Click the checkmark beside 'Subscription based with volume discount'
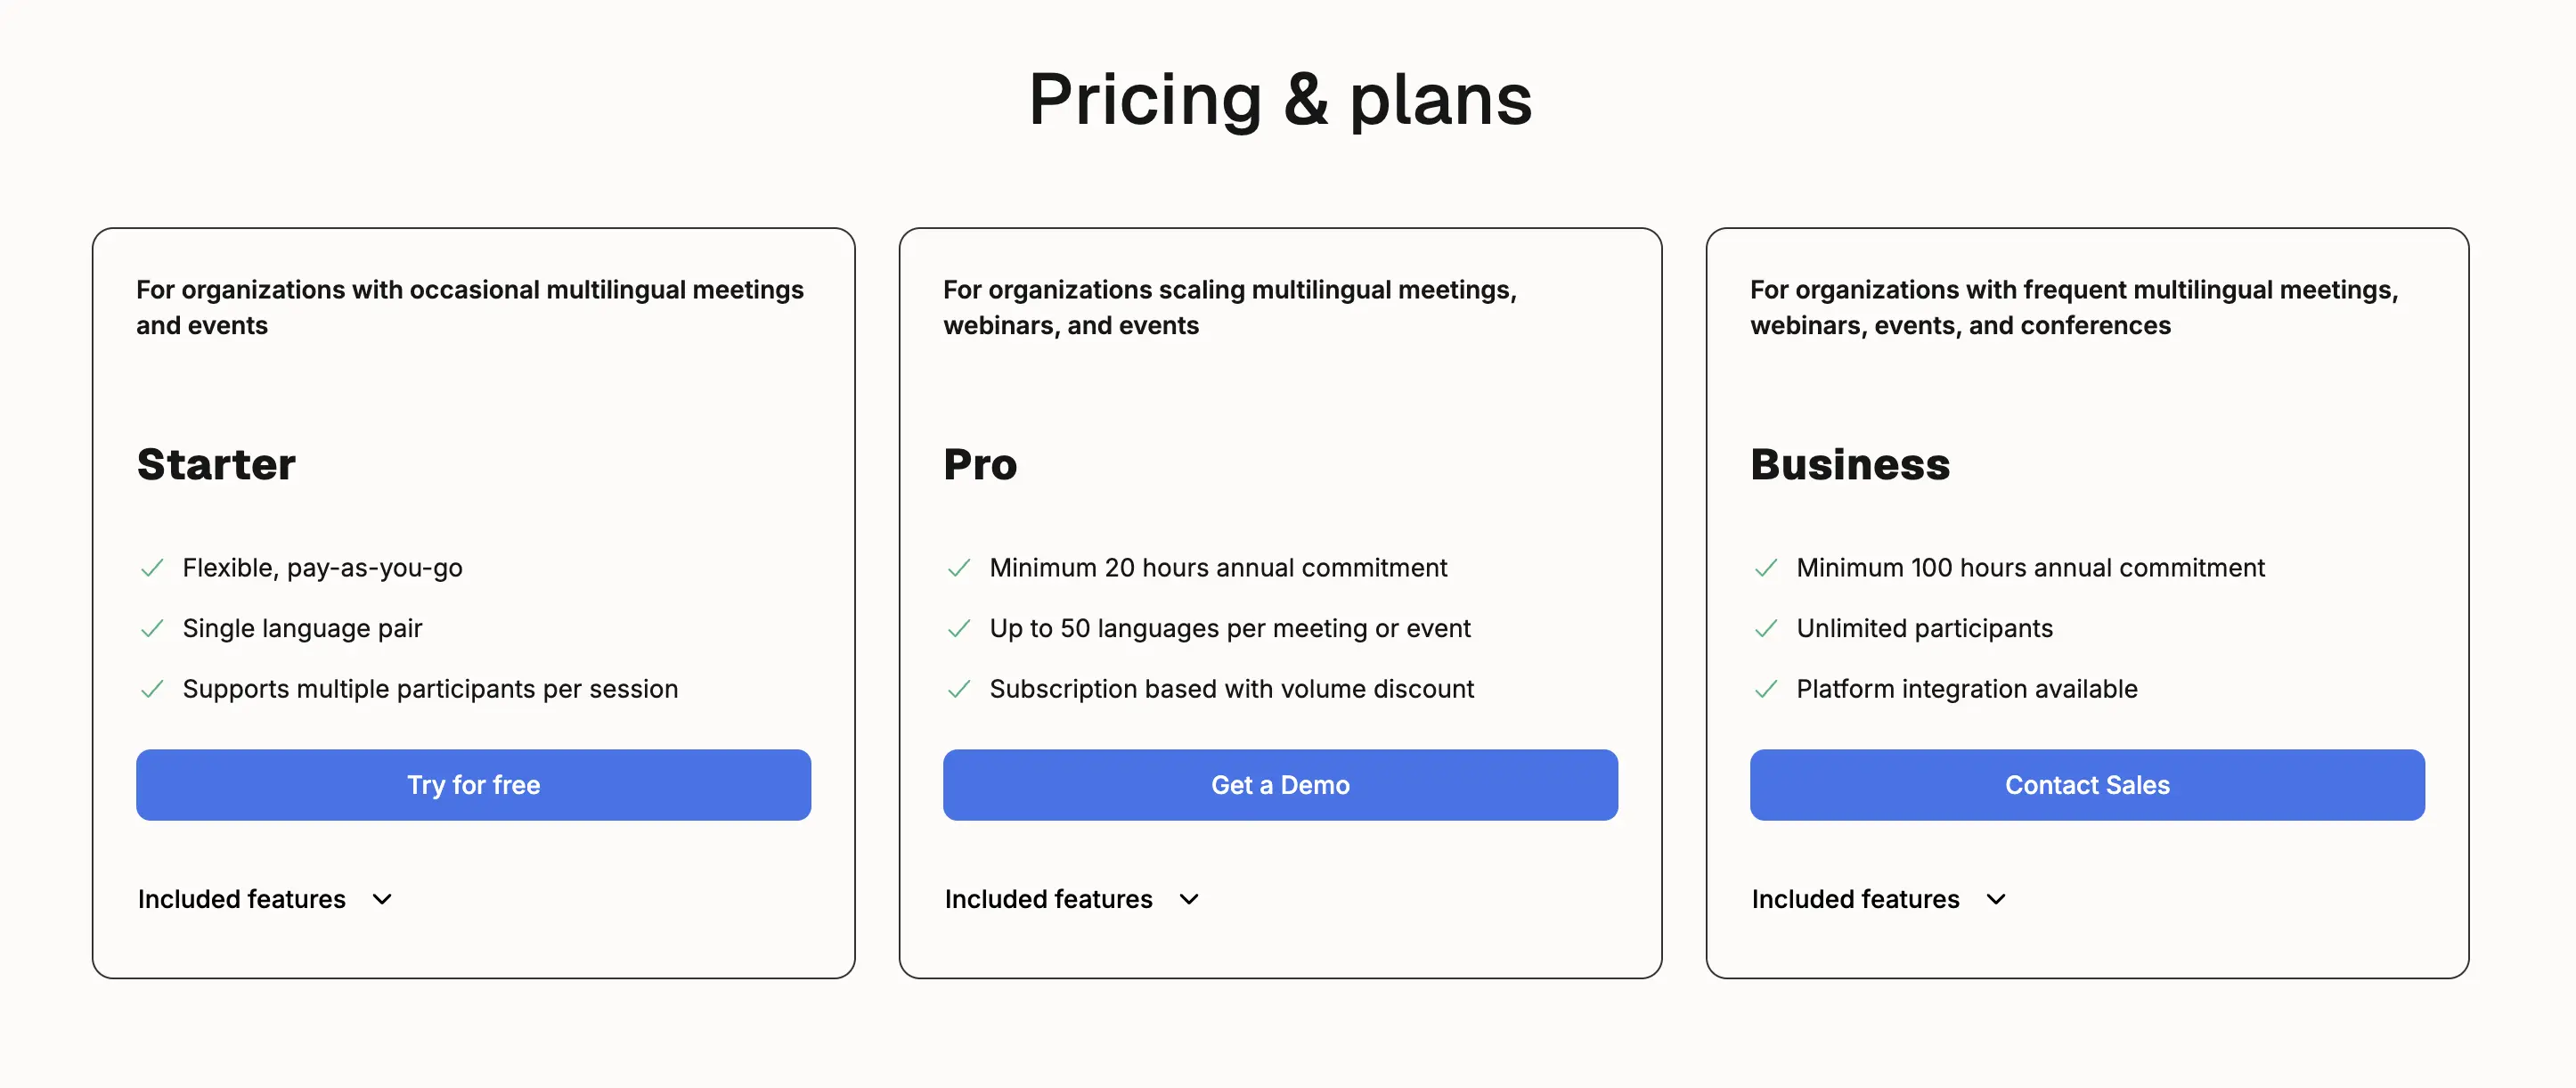The image size is (2576, 1088). (959, 689)
